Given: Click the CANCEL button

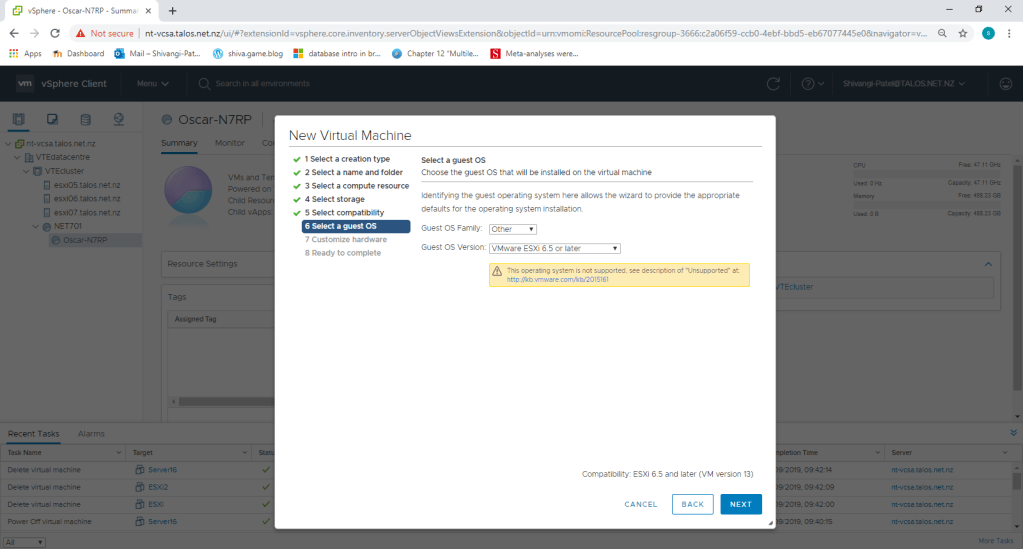Looking at the screenshot, I should coord(640,504).
